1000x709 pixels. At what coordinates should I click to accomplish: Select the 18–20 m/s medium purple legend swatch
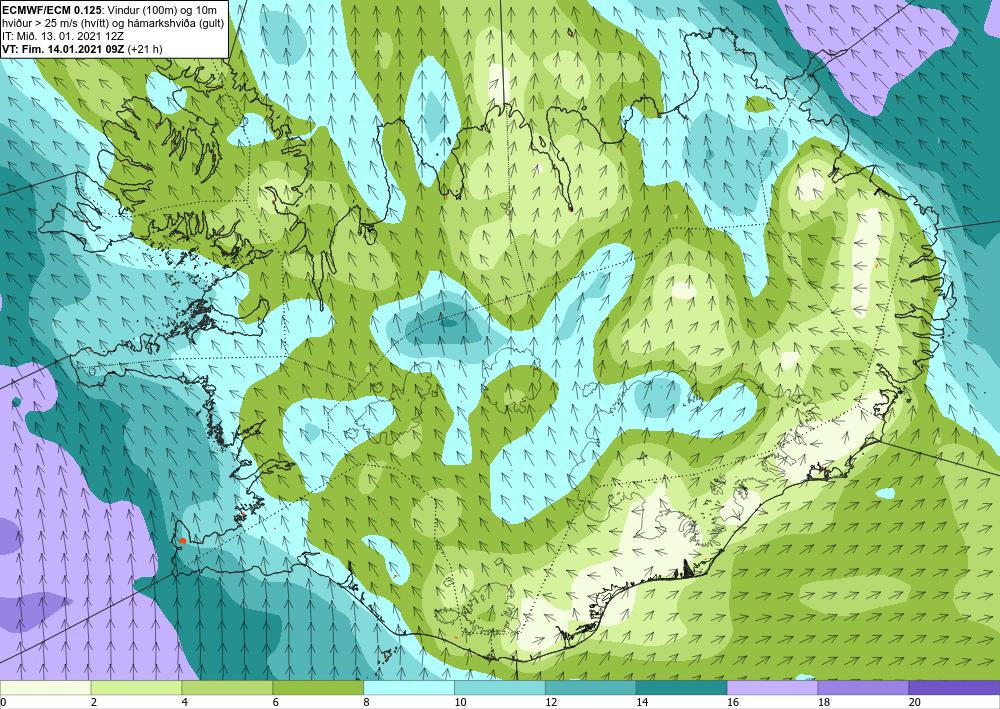point(863,688)
